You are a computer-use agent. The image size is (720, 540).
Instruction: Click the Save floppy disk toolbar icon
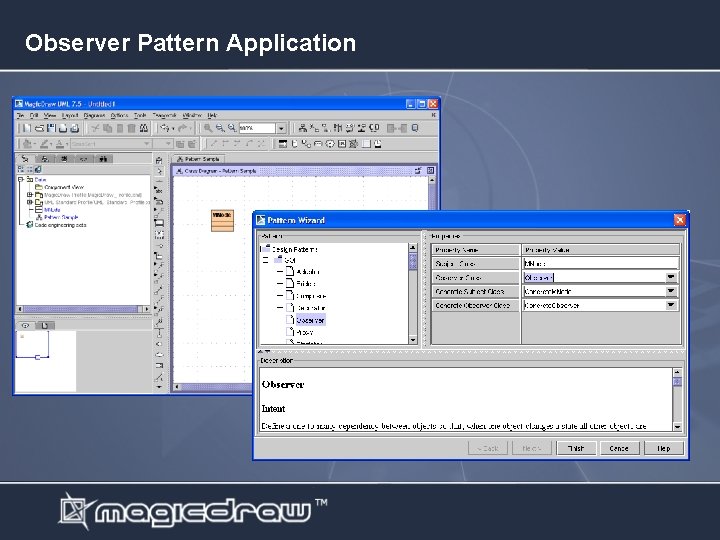coord(51,128)
